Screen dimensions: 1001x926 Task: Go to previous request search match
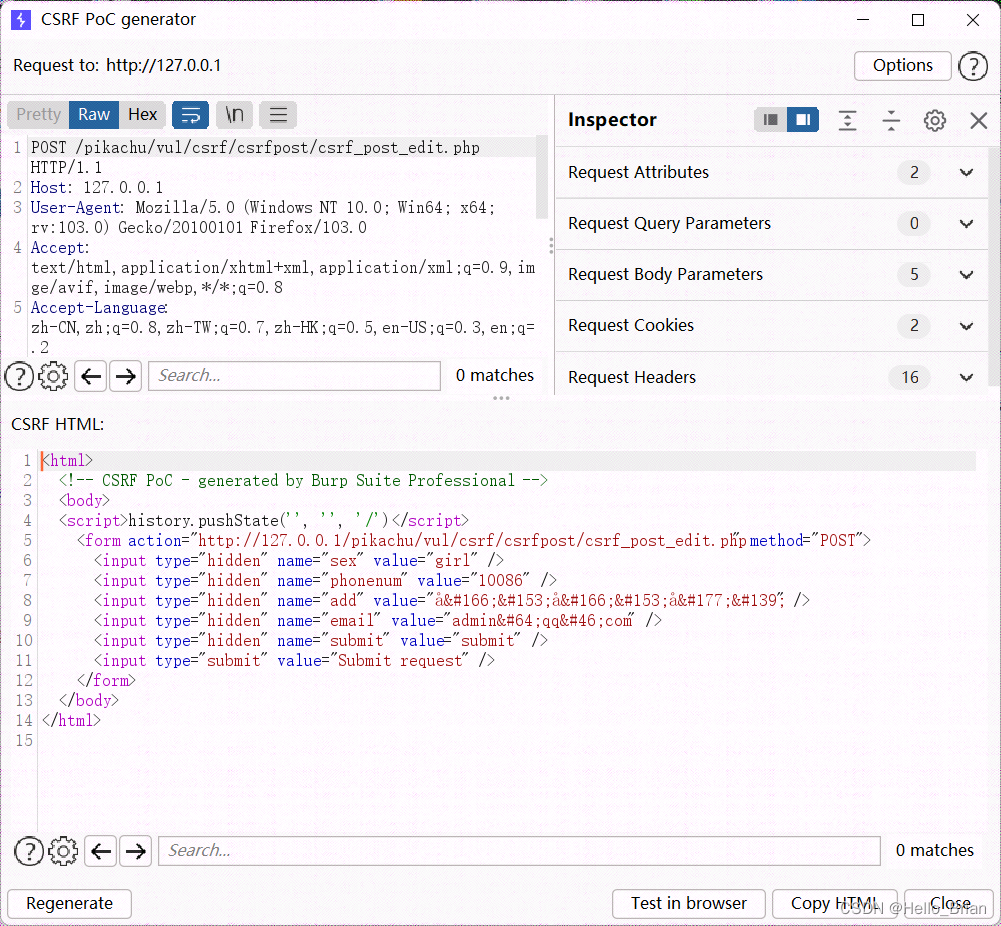click(91, 376)
